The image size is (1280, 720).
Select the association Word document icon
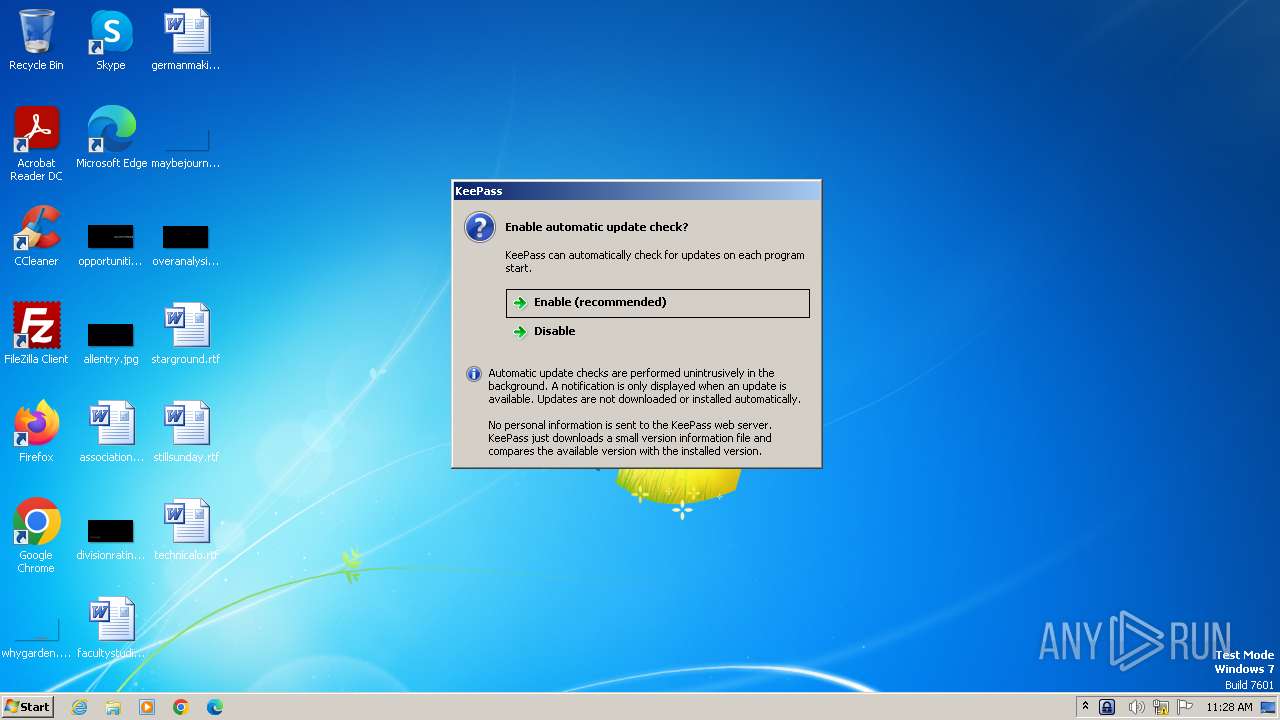tap(111, 432)
